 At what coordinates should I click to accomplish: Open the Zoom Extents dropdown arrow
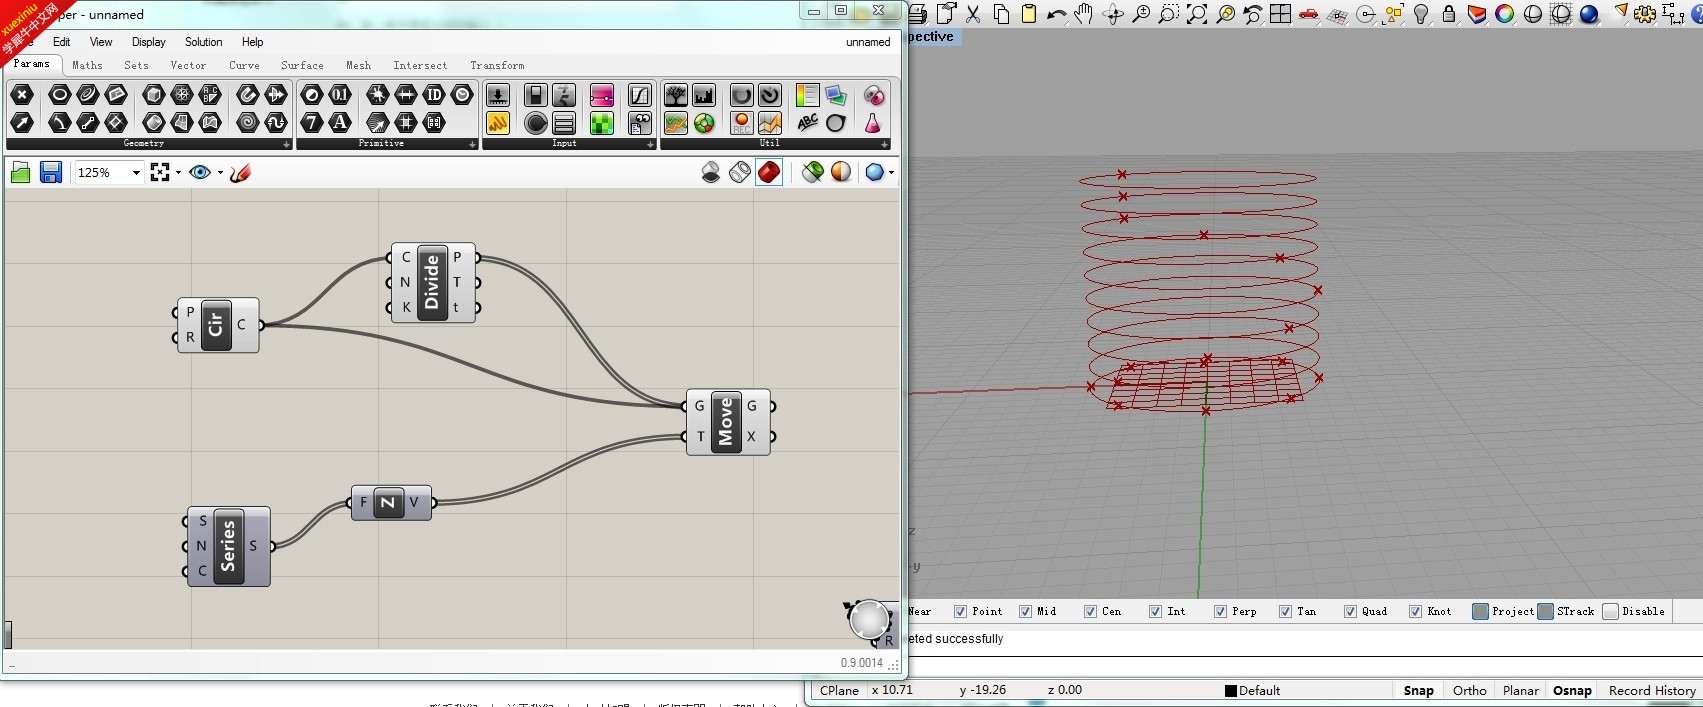178,173
